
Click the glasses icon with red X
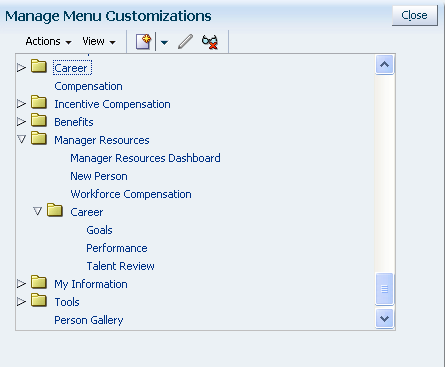(210, 42)
